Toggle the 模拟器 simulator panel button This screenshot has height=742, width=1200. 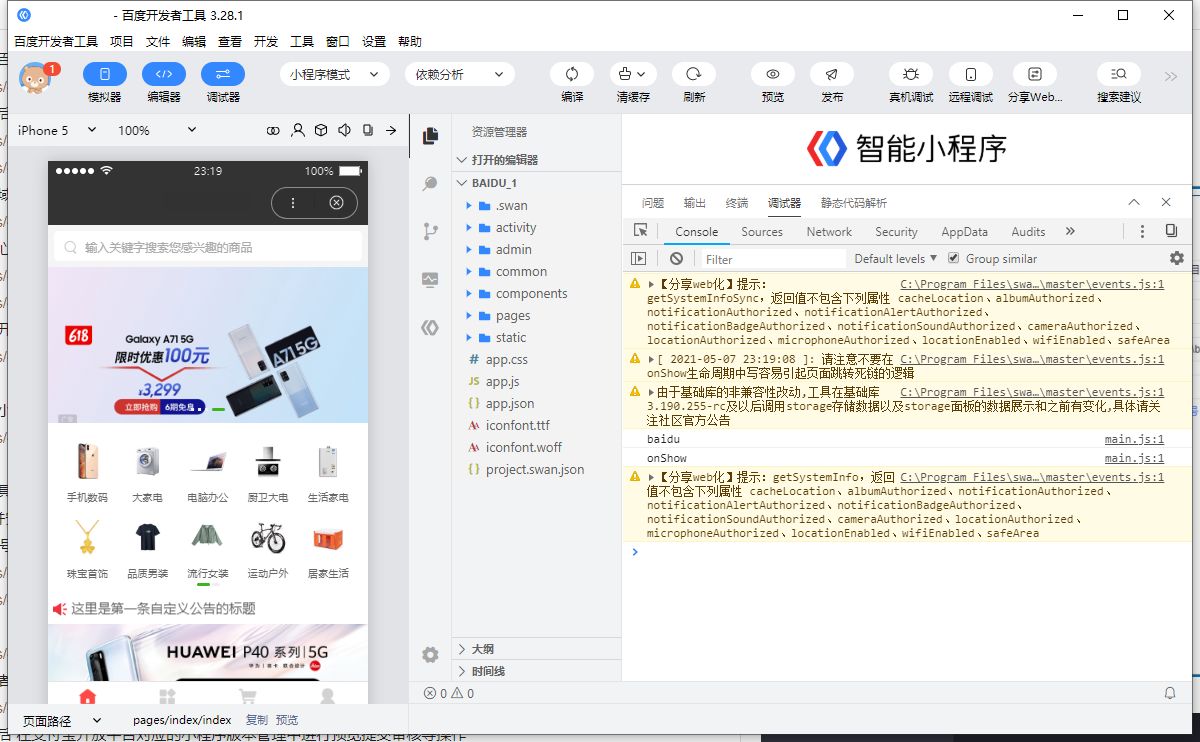point(104,75)
